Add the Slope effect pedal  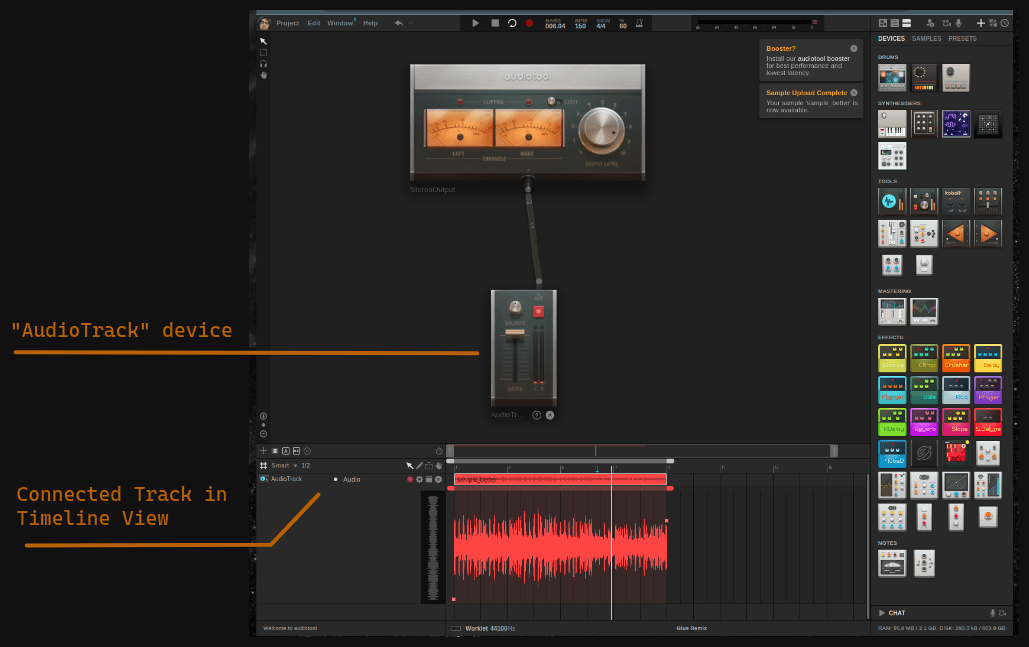click(956, 422)
